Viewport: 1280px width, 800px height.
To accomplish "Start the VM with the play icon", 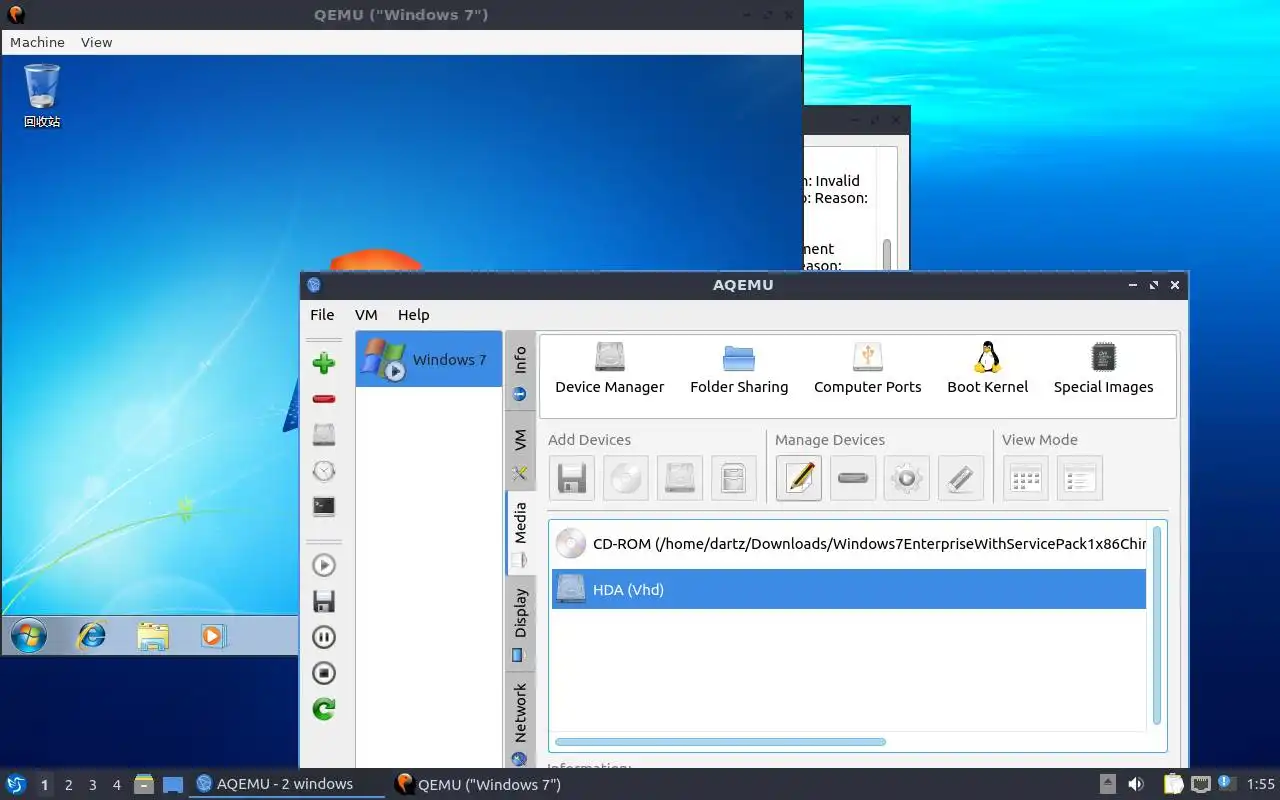I will click(323, 565).
